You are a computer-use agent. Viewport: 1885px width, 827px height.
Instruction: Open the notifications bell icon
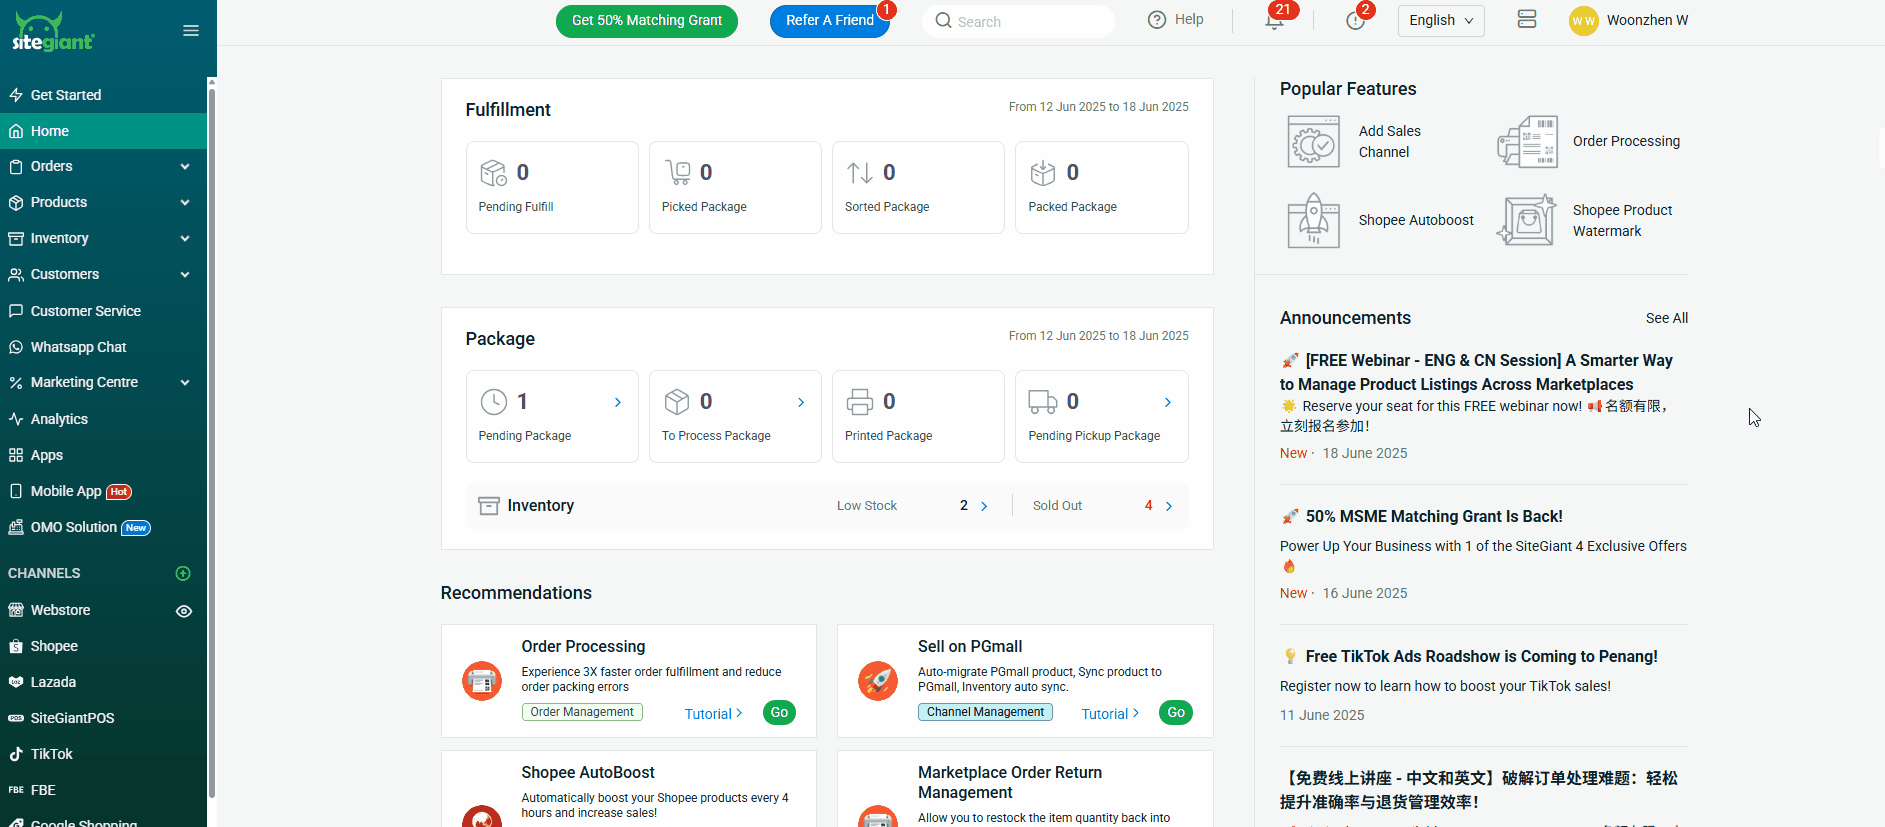[1274, 21]
